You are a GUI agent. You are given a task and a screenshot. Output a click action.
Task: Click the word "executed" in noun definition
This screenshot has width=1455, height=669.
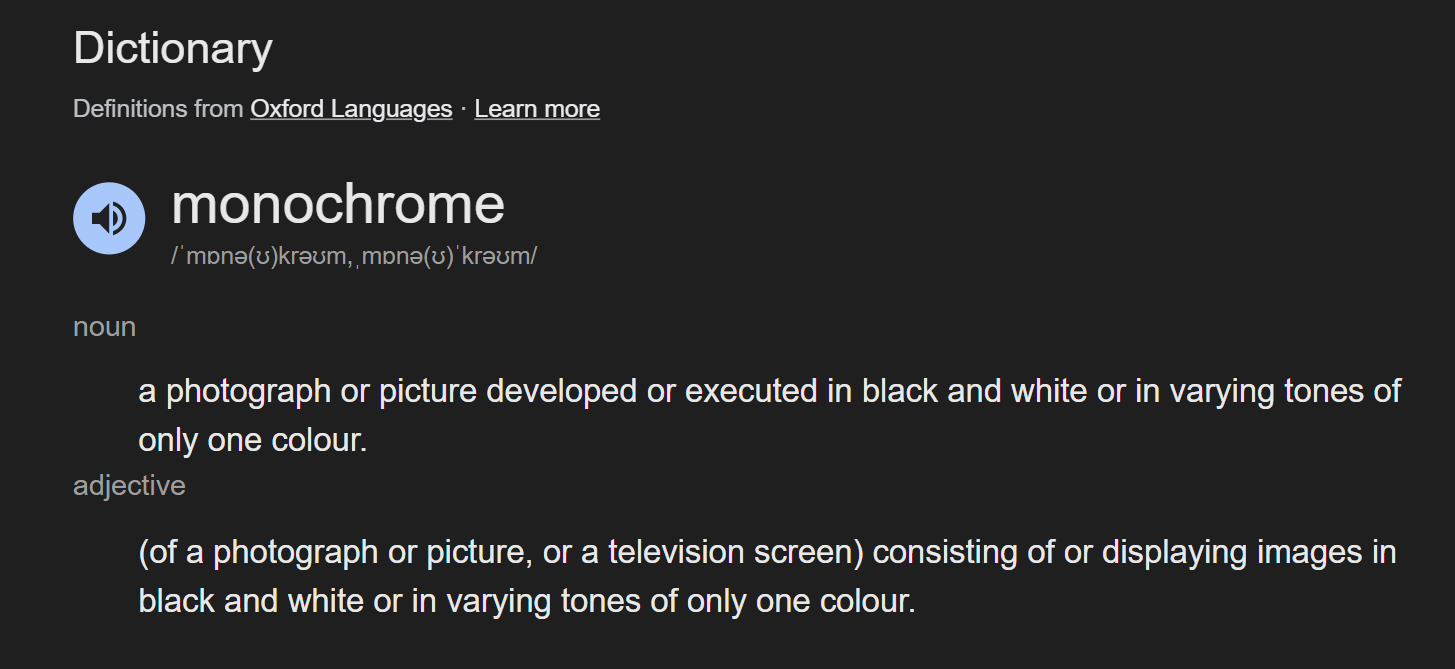[x=751, y=391]
